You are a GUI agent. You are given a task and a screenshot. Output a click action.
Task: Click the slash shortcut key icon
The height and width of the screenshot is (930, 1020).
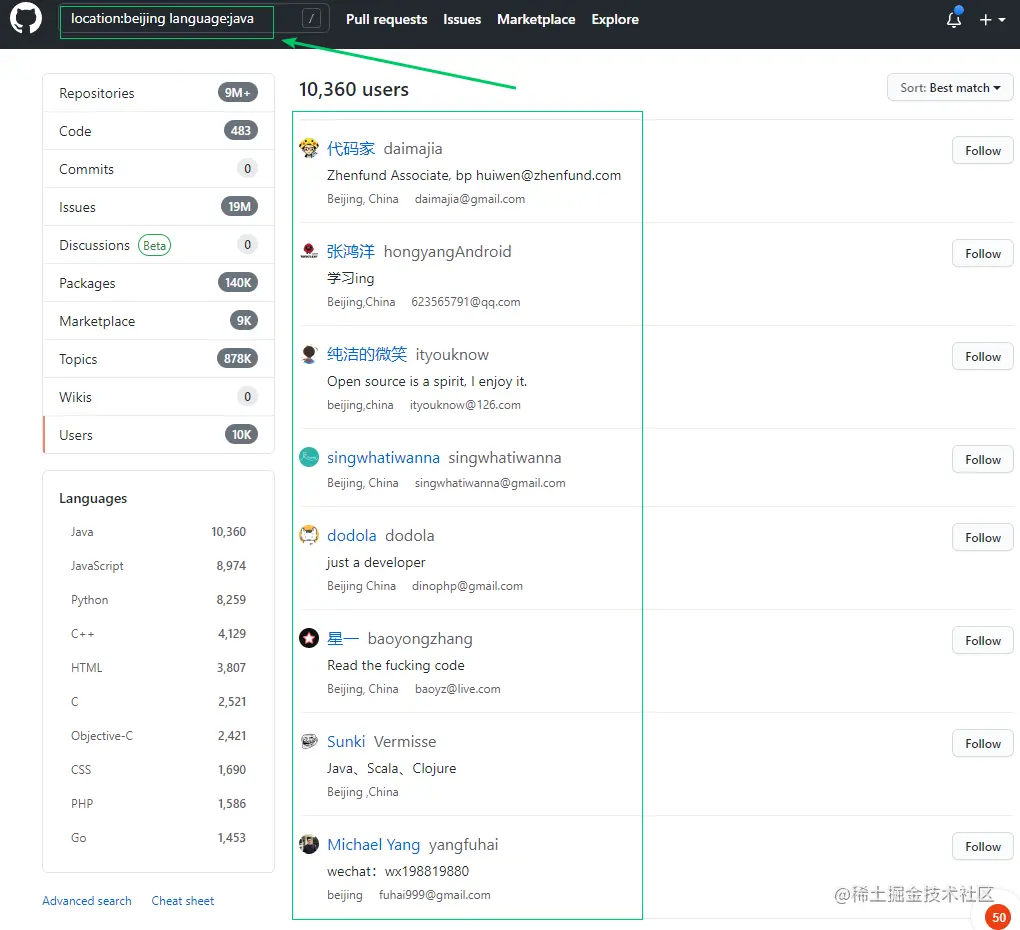(x=312, y=19)
